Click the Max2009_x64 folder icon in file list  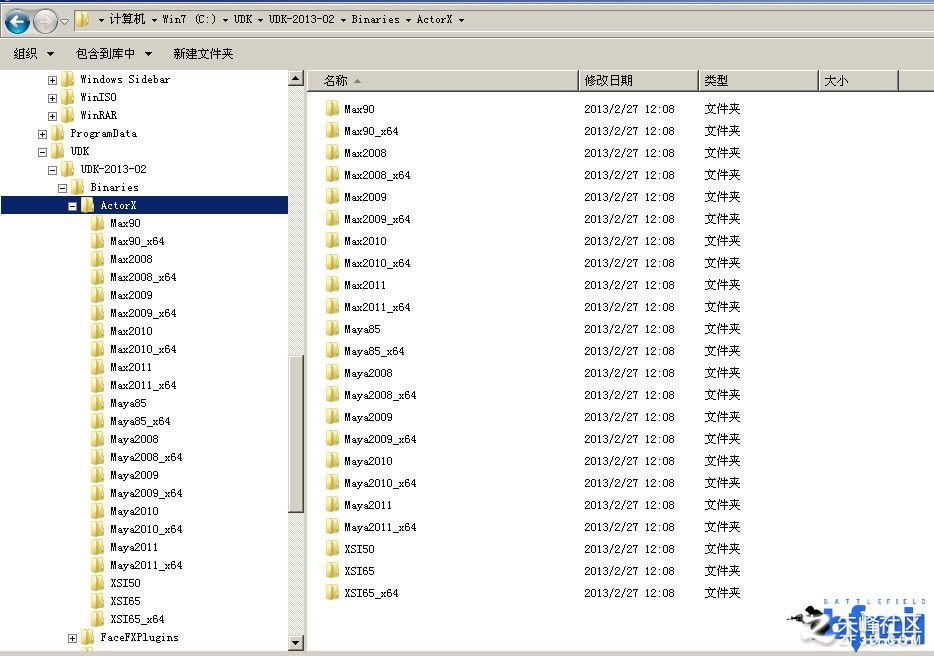[332, 219]
